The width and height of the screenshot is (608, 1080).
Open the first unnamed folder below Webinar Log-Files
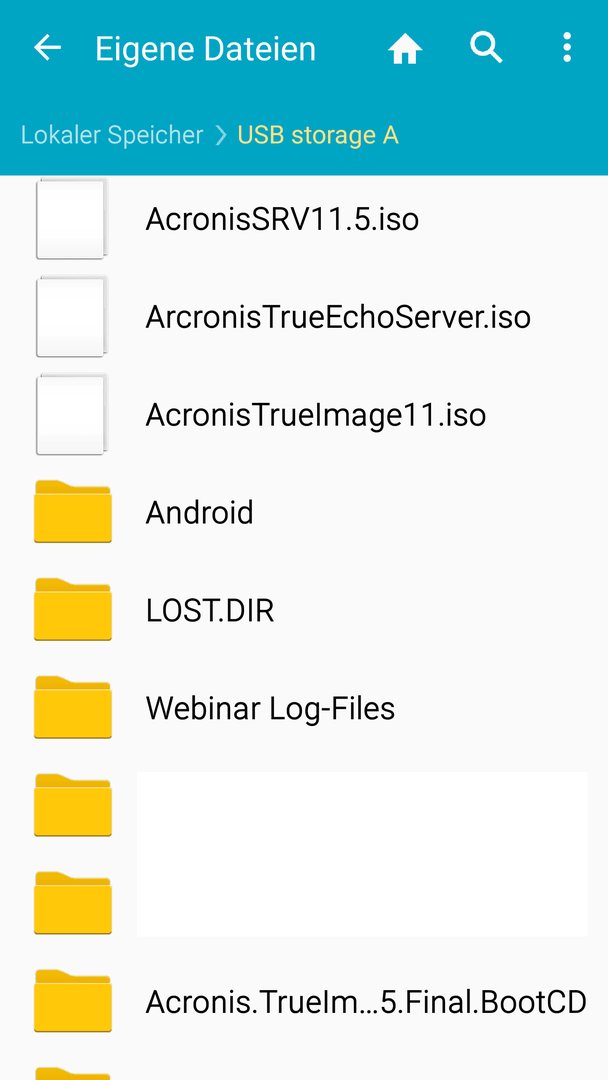coord(73,805)
